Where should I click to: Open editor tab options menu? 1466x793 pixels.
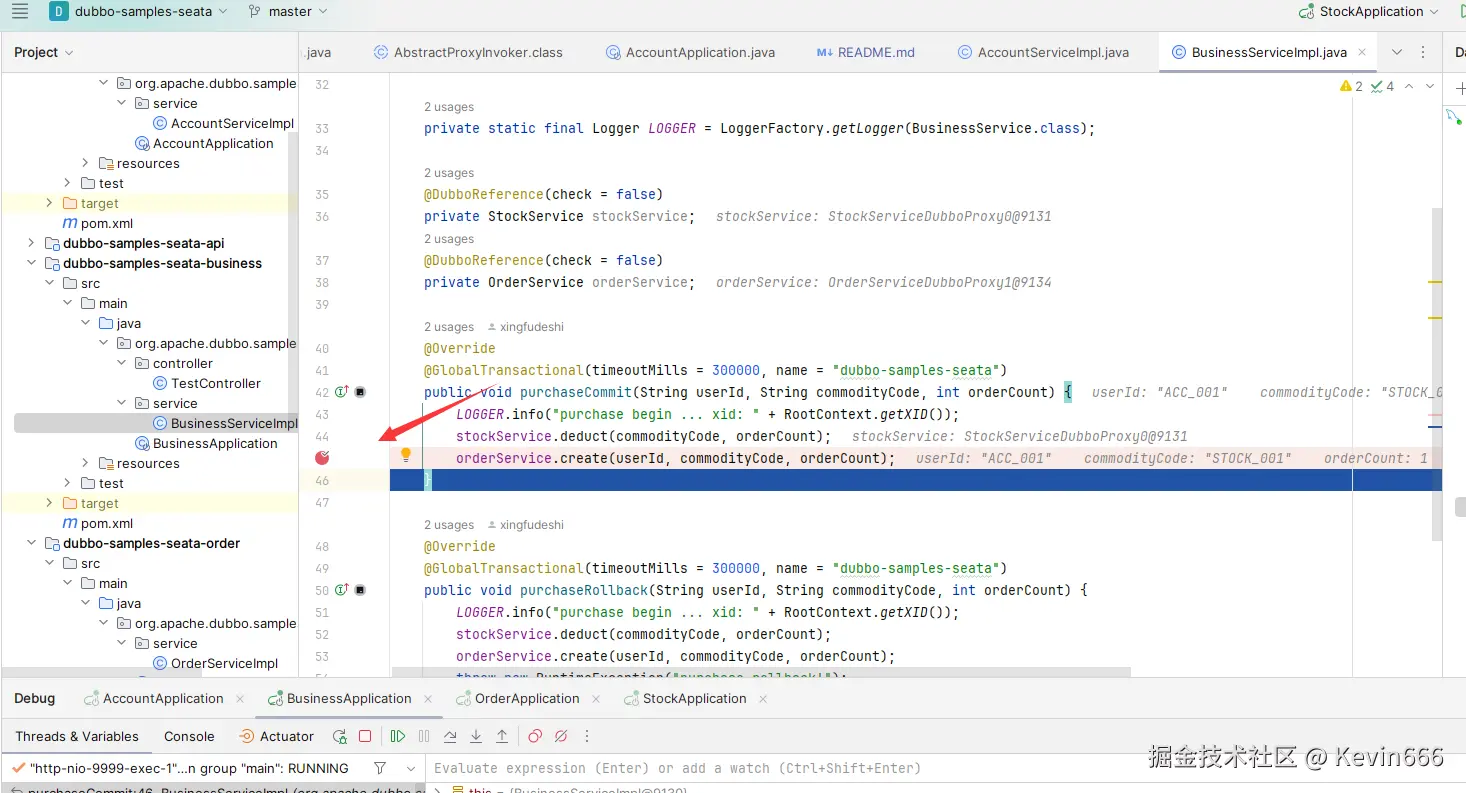1423,52
